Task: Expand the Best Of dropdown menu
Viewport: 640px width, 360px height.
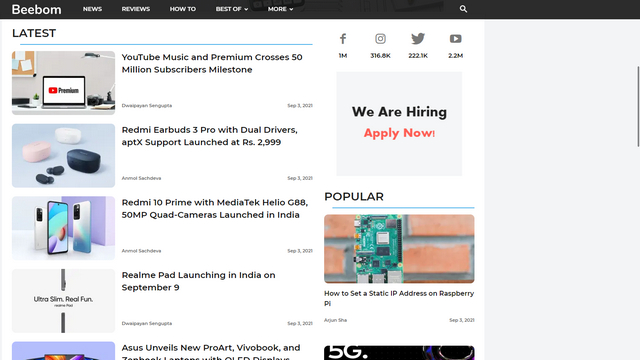Action: (231, 9)
